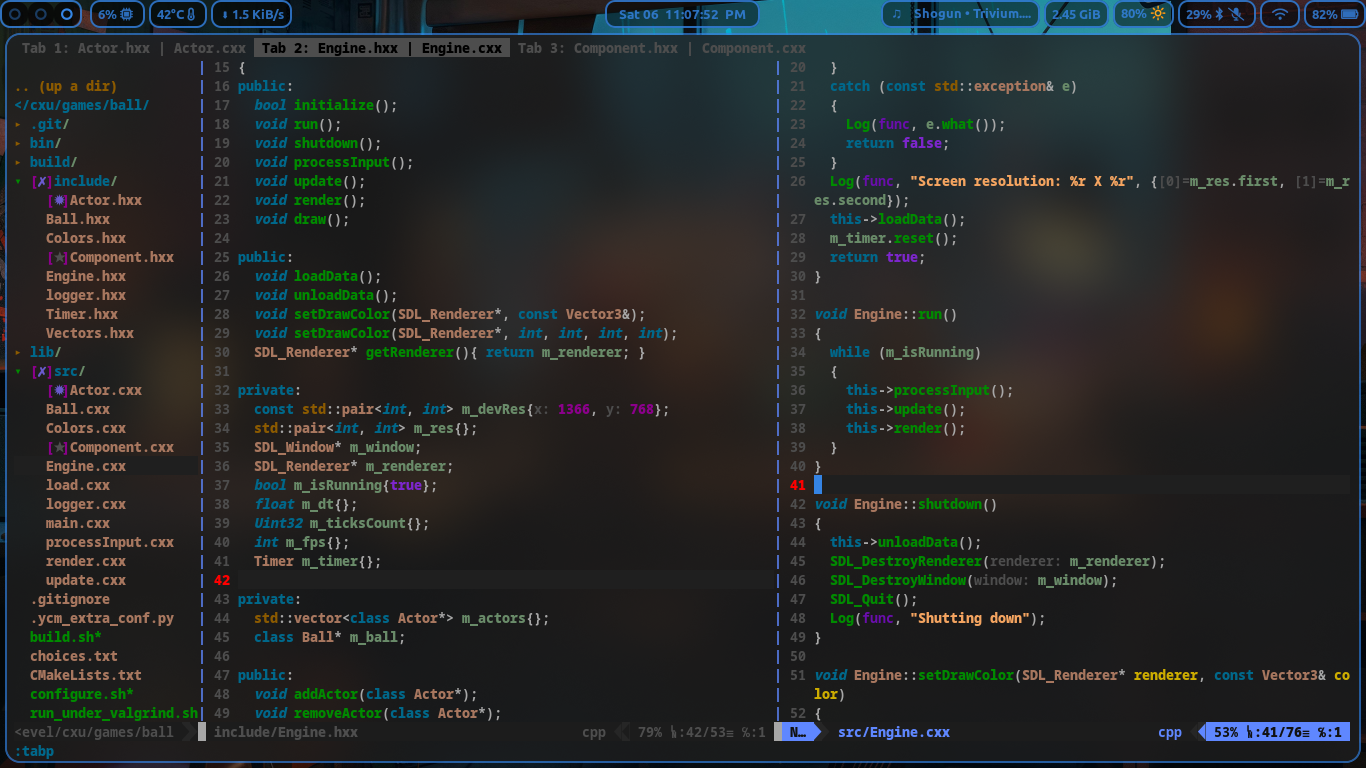Open .ycm_extra_conf.py in the file tree
1366x768 pixels.
click(102, 618)
